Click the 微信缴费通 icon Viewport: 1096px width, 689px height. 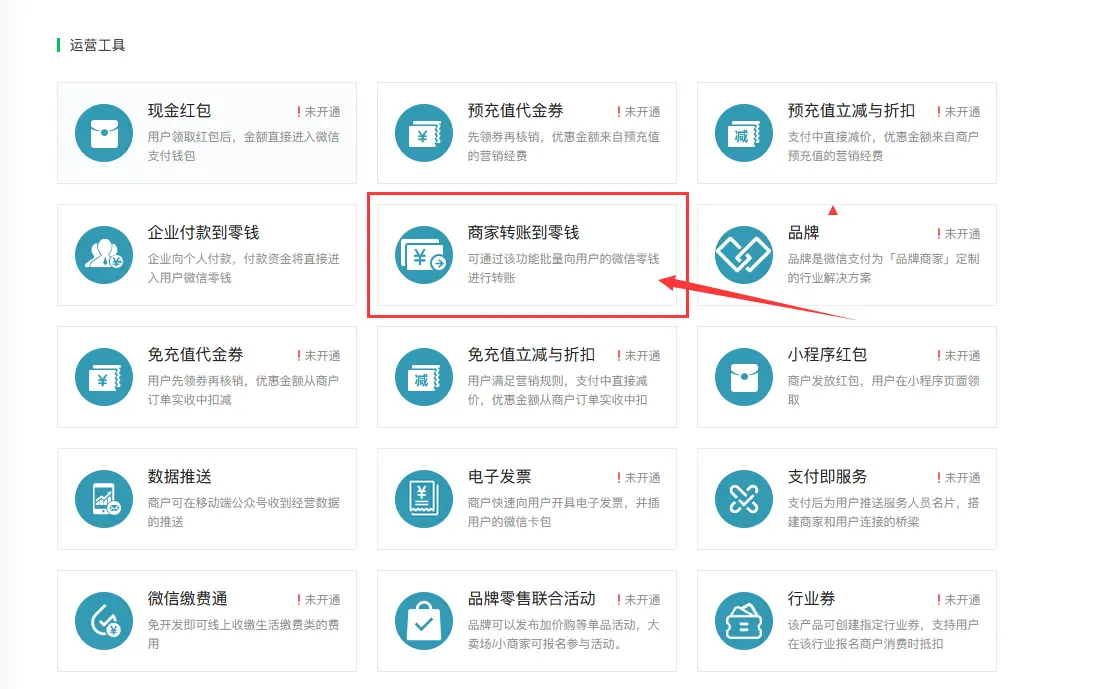point(104,621)
